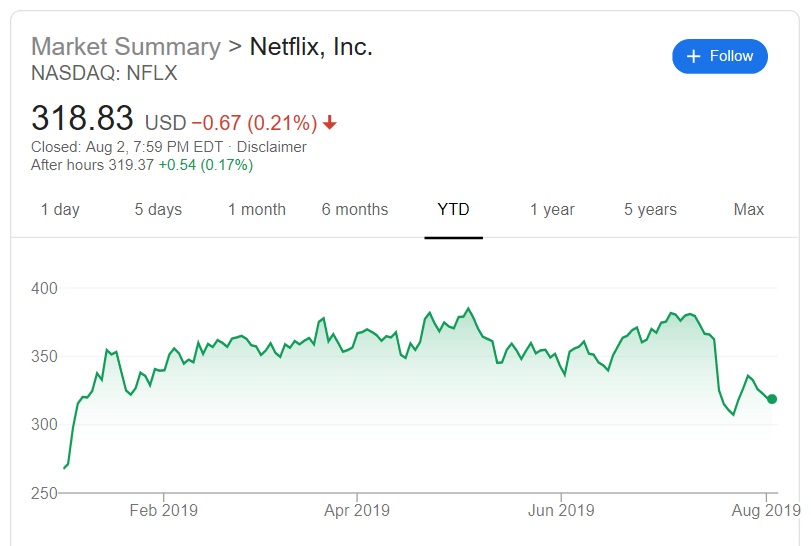Select the 1 day range tab

click(x=60, y=209)
